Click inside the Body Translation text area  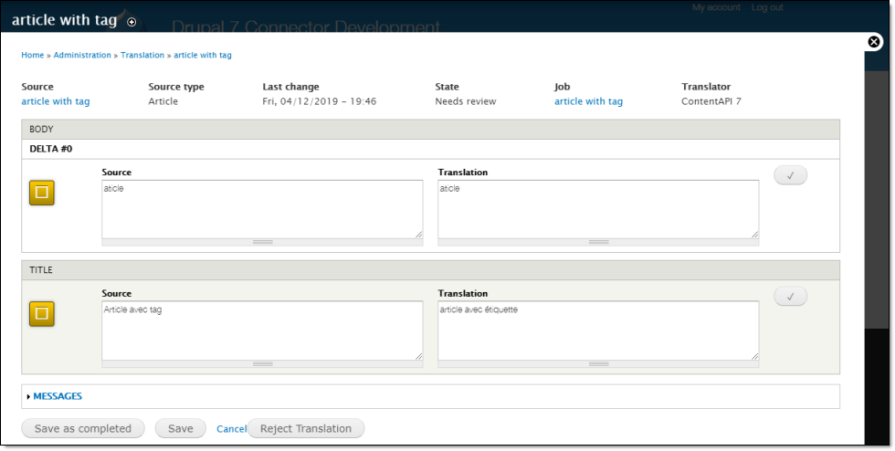598,208
